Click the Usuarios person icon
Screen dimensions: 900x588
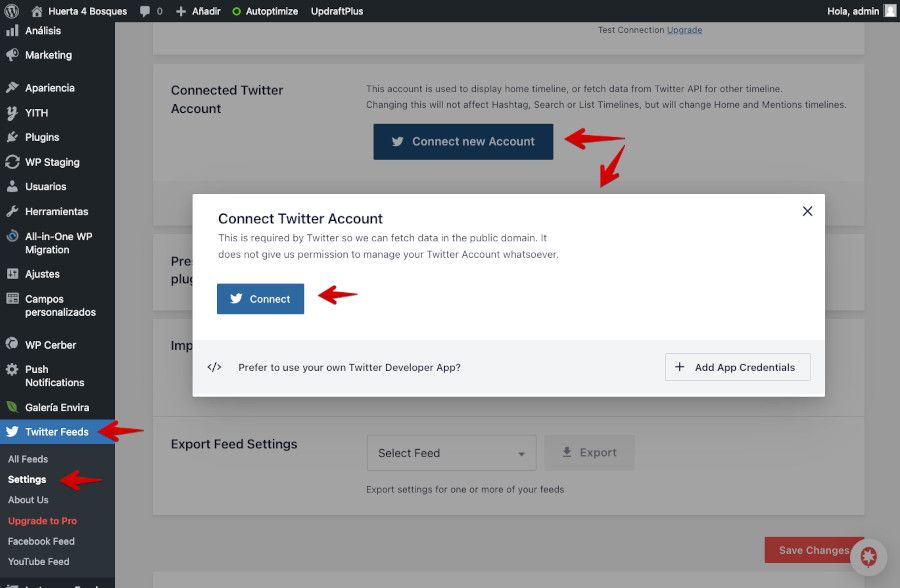click(12, 186)
